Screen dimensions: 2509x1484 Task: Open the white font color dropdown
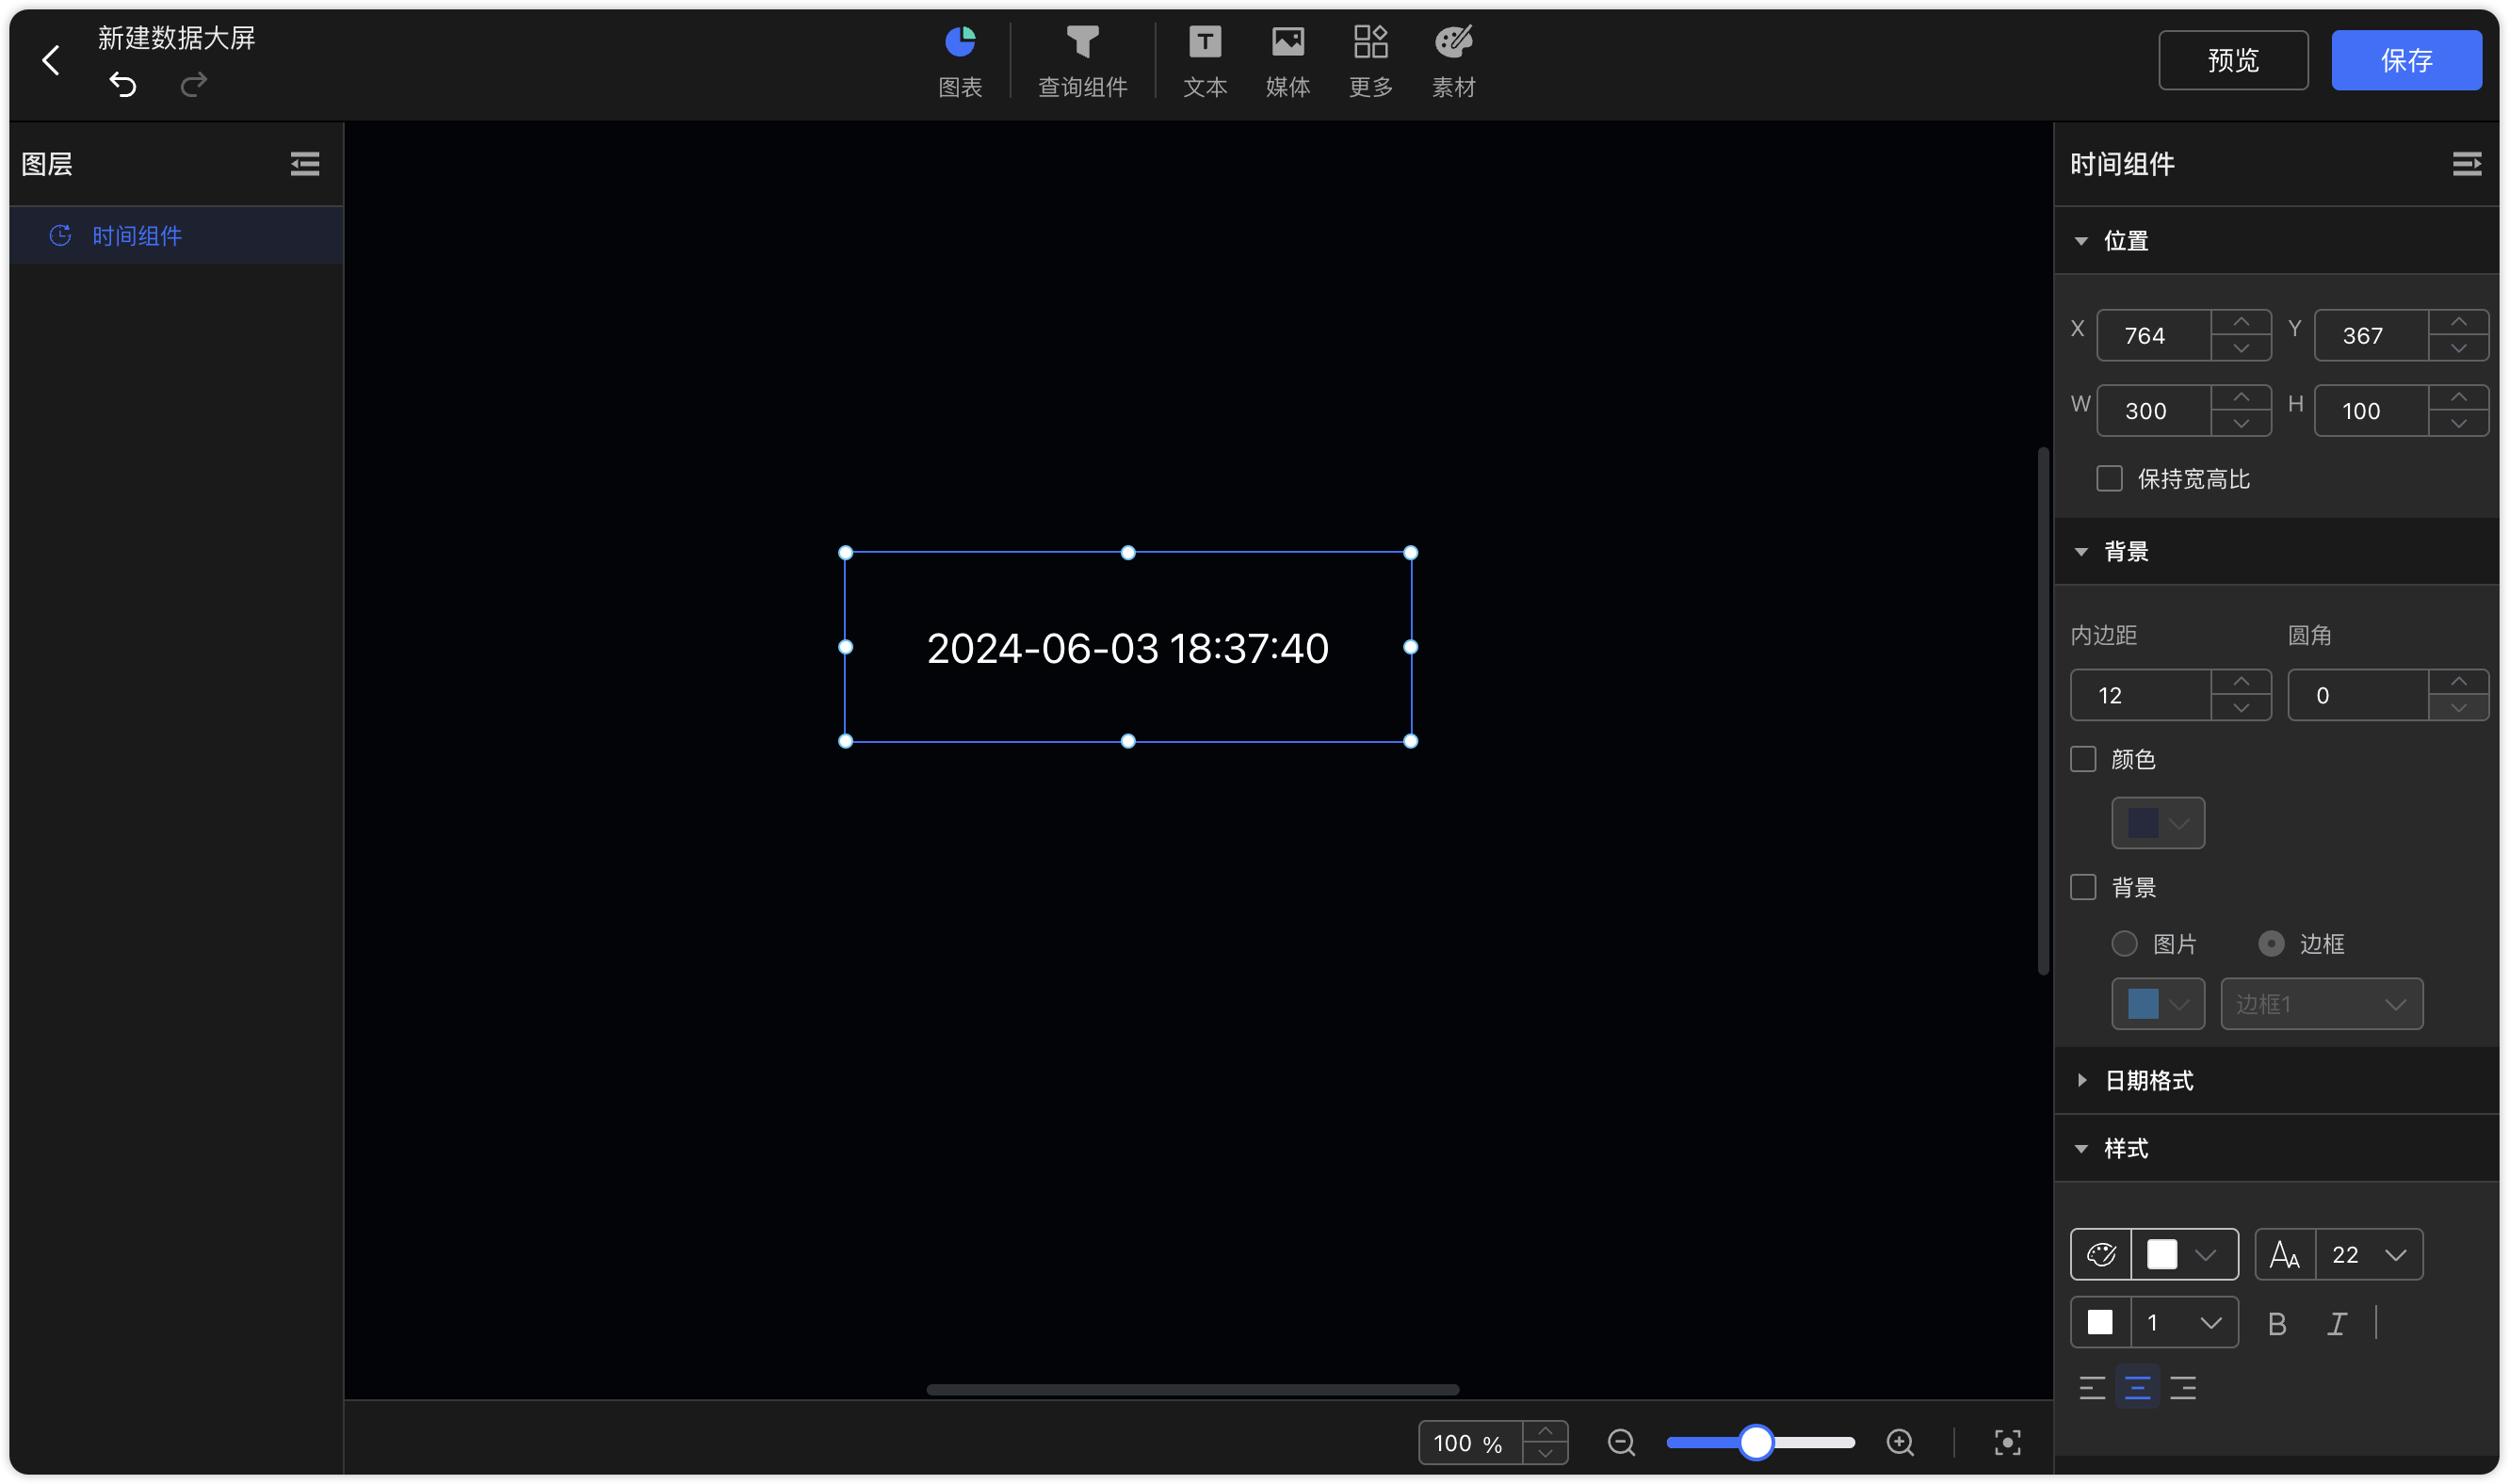click(x=2184, y=1254)
